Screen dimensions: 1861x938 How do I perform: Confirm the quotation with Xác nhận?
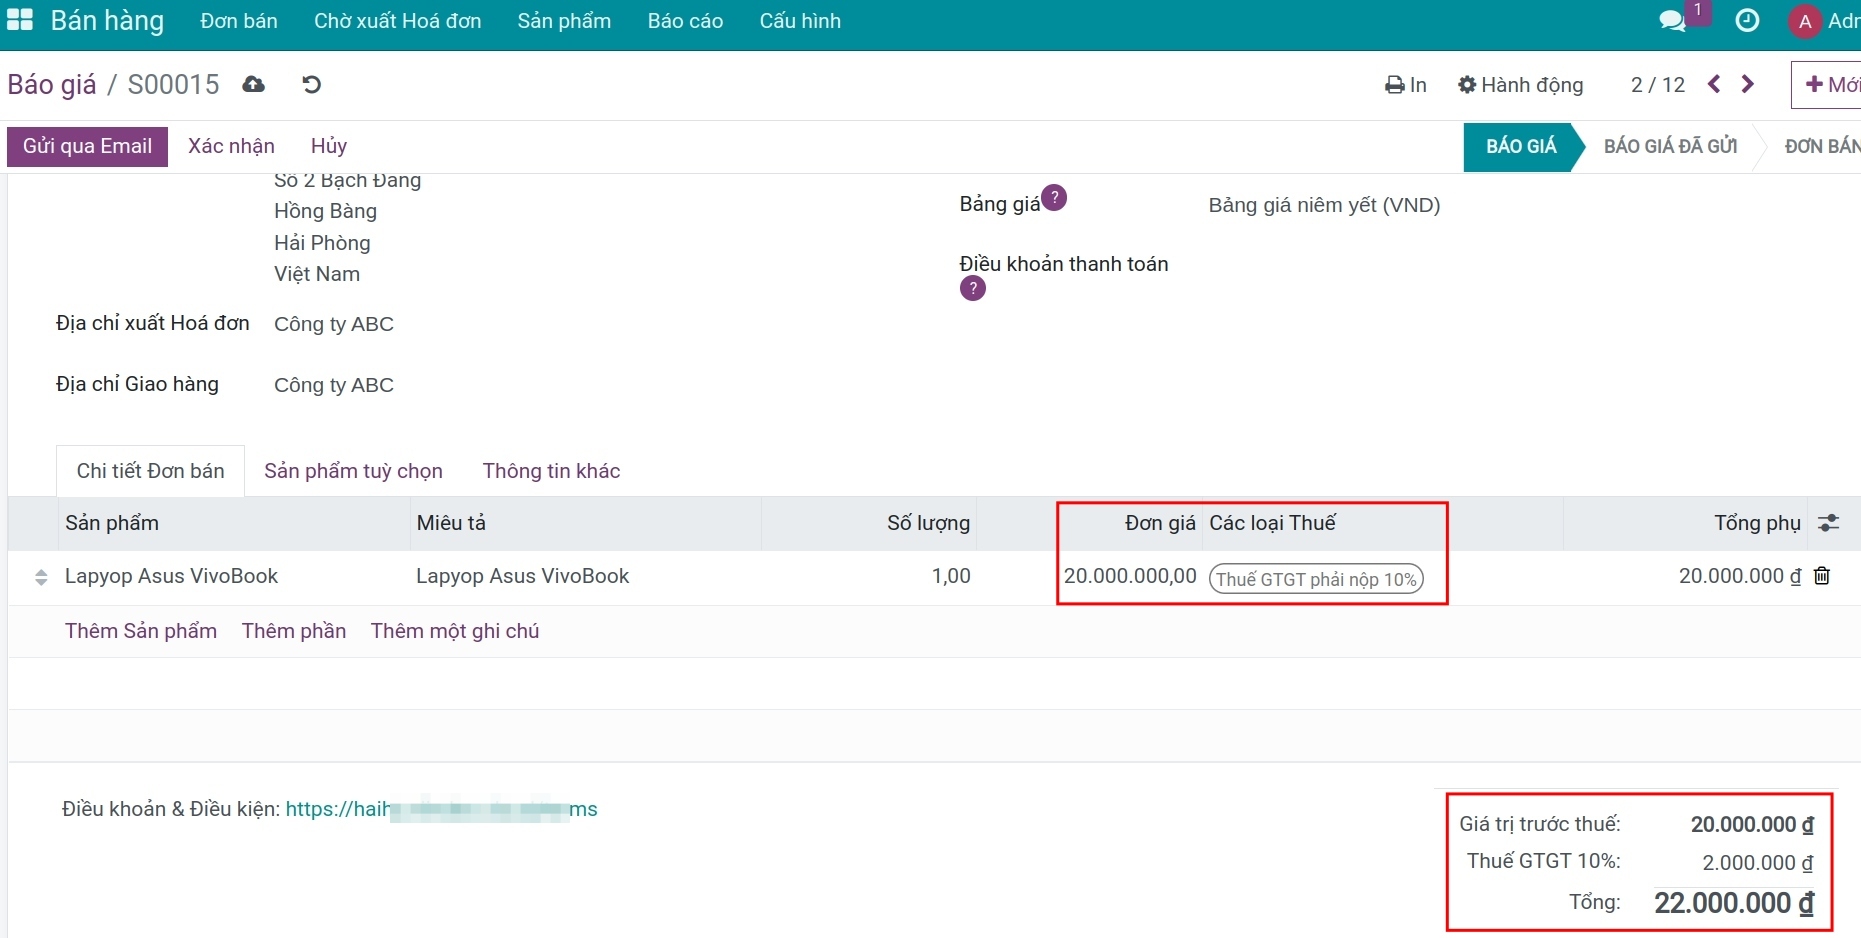pos(230,146)
